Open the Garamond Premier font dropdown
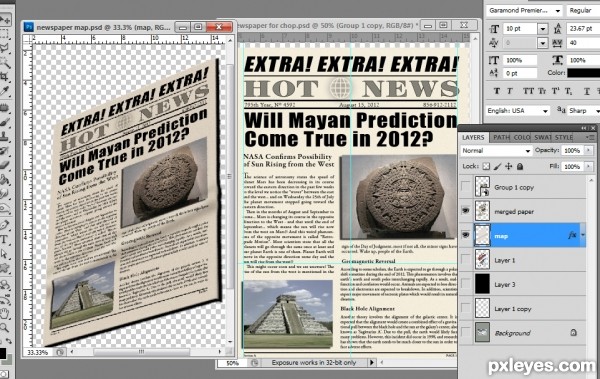 click(x=524, y=11)
